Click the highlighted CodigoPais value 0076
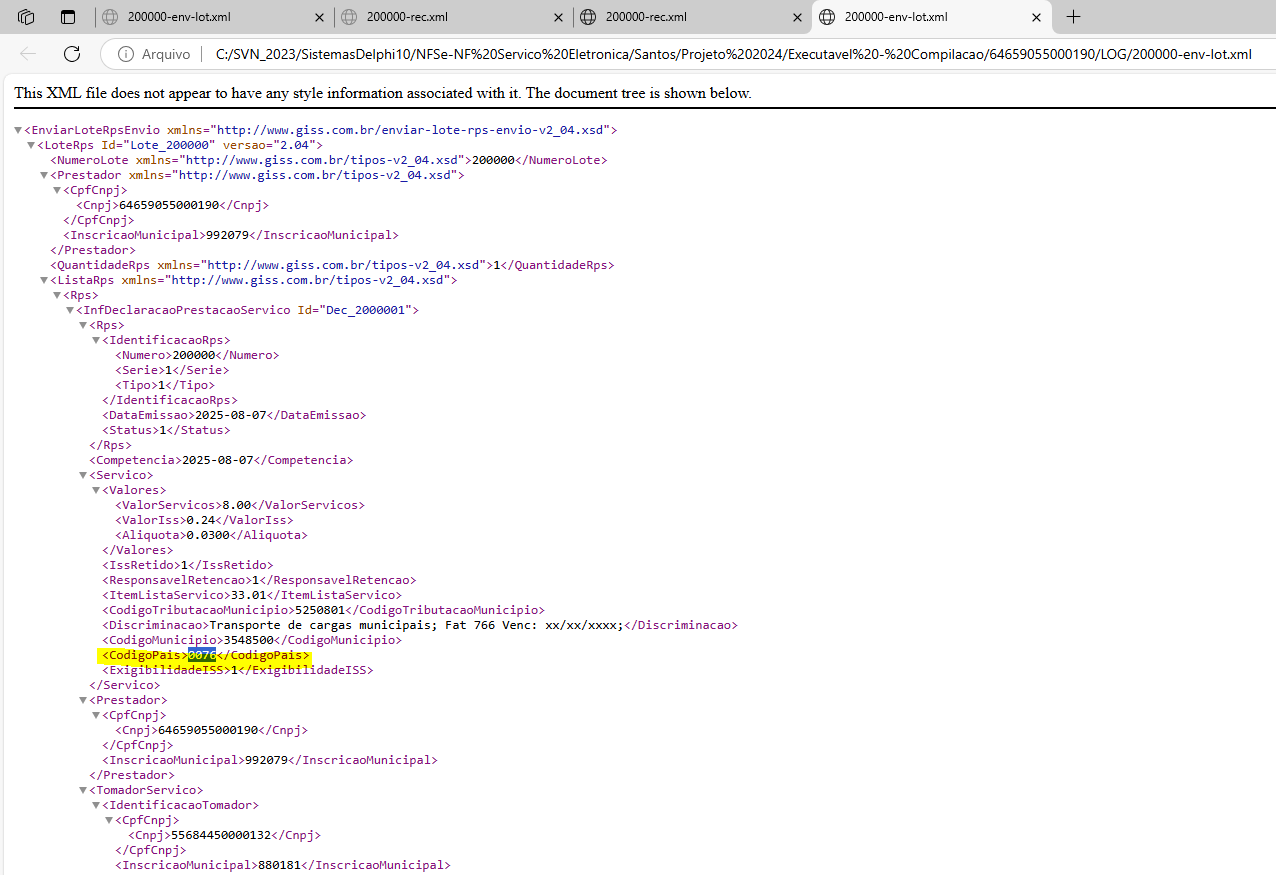1276x875 pixels. [x=202, y=655]
